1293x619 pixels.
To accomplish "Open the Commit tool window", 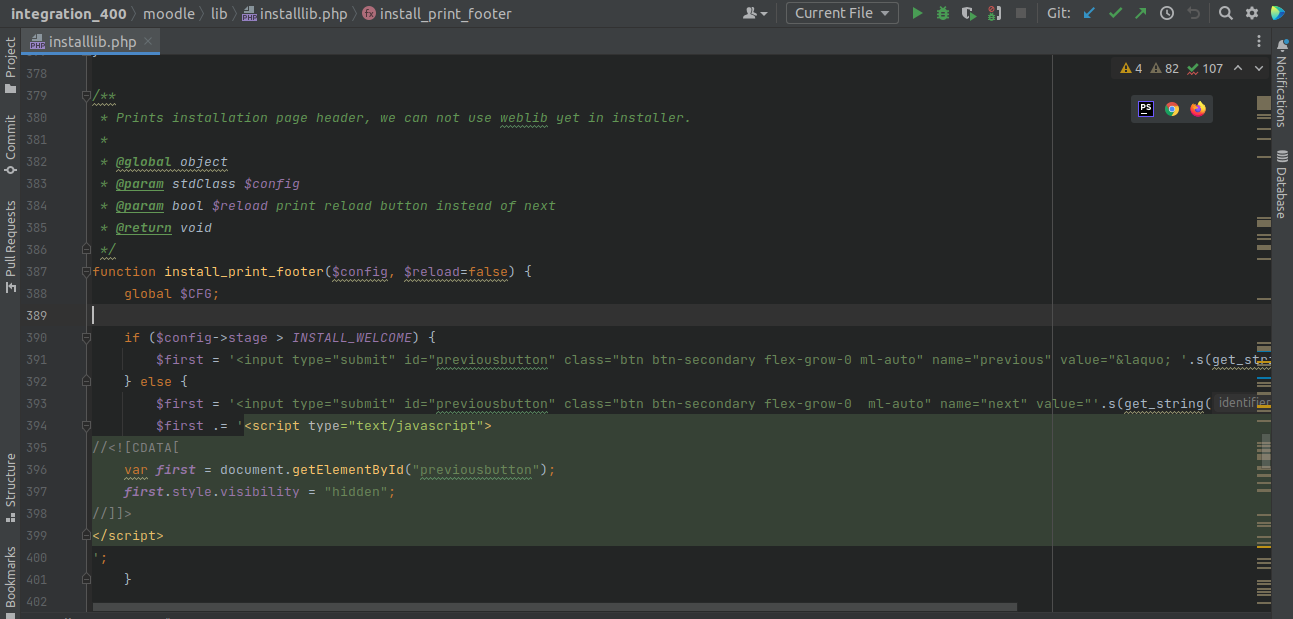I will [x=10, y=145].
